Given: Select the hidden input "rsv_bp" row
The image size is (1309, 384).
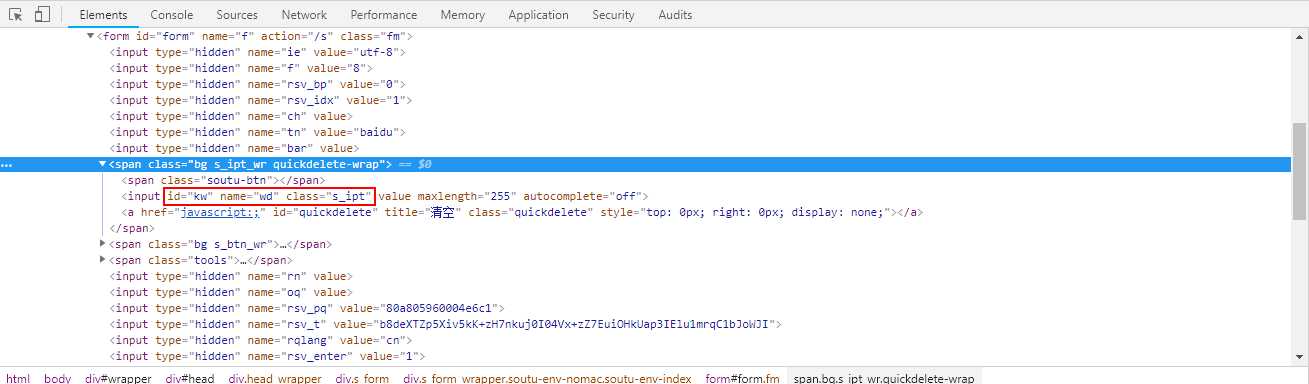Looking at the screenshot, I should point(257,84).
